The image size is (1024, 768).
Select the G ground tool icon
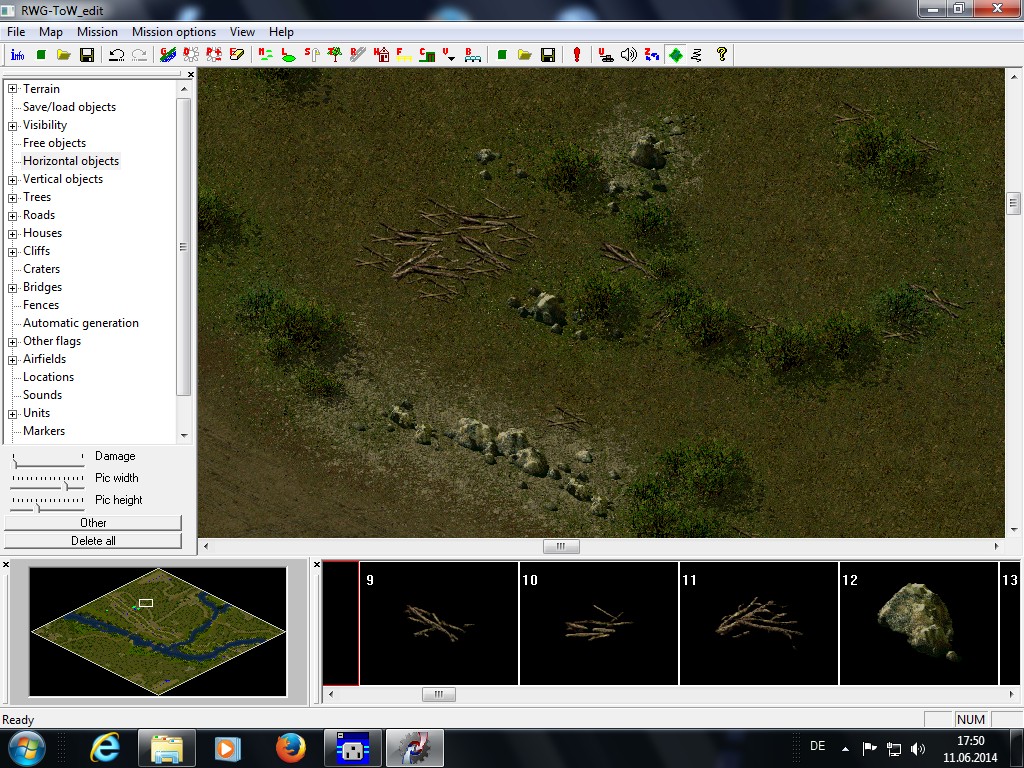[x=168, y=55]
